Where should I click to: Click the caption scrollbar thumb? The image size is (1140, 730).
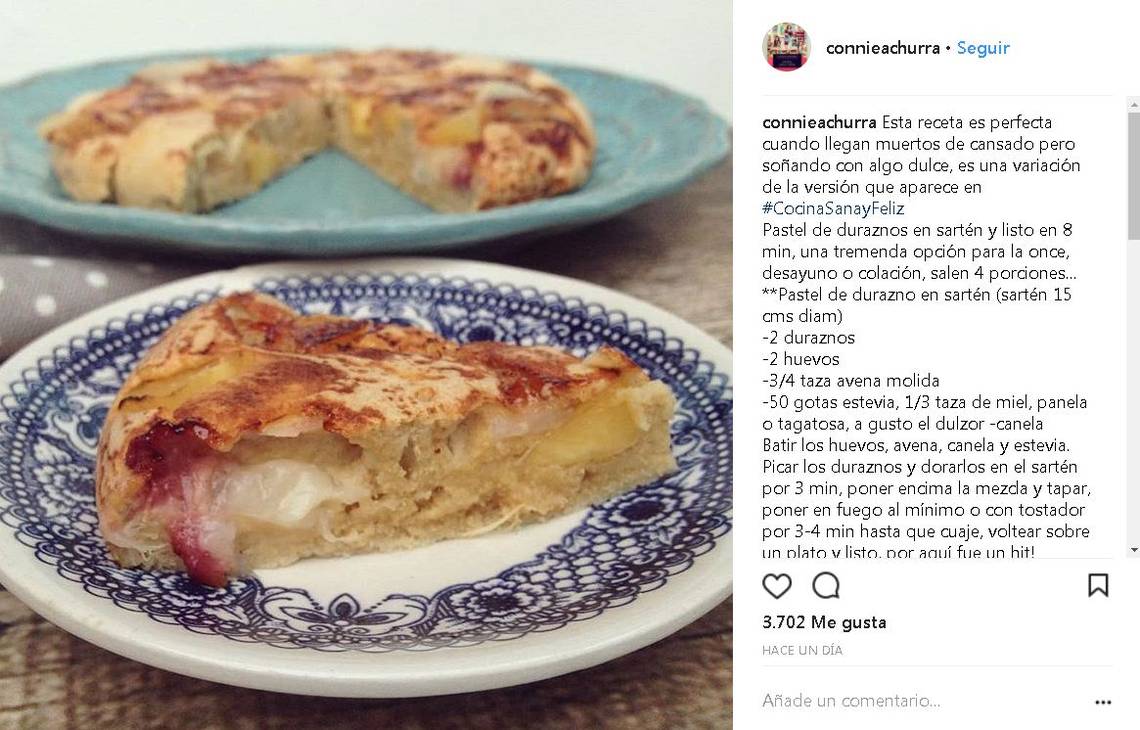tap(1133, 175)
